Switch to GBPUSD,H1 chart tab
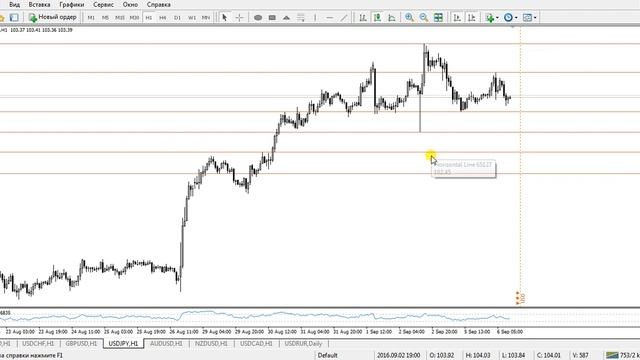 (x=81, y=344)
